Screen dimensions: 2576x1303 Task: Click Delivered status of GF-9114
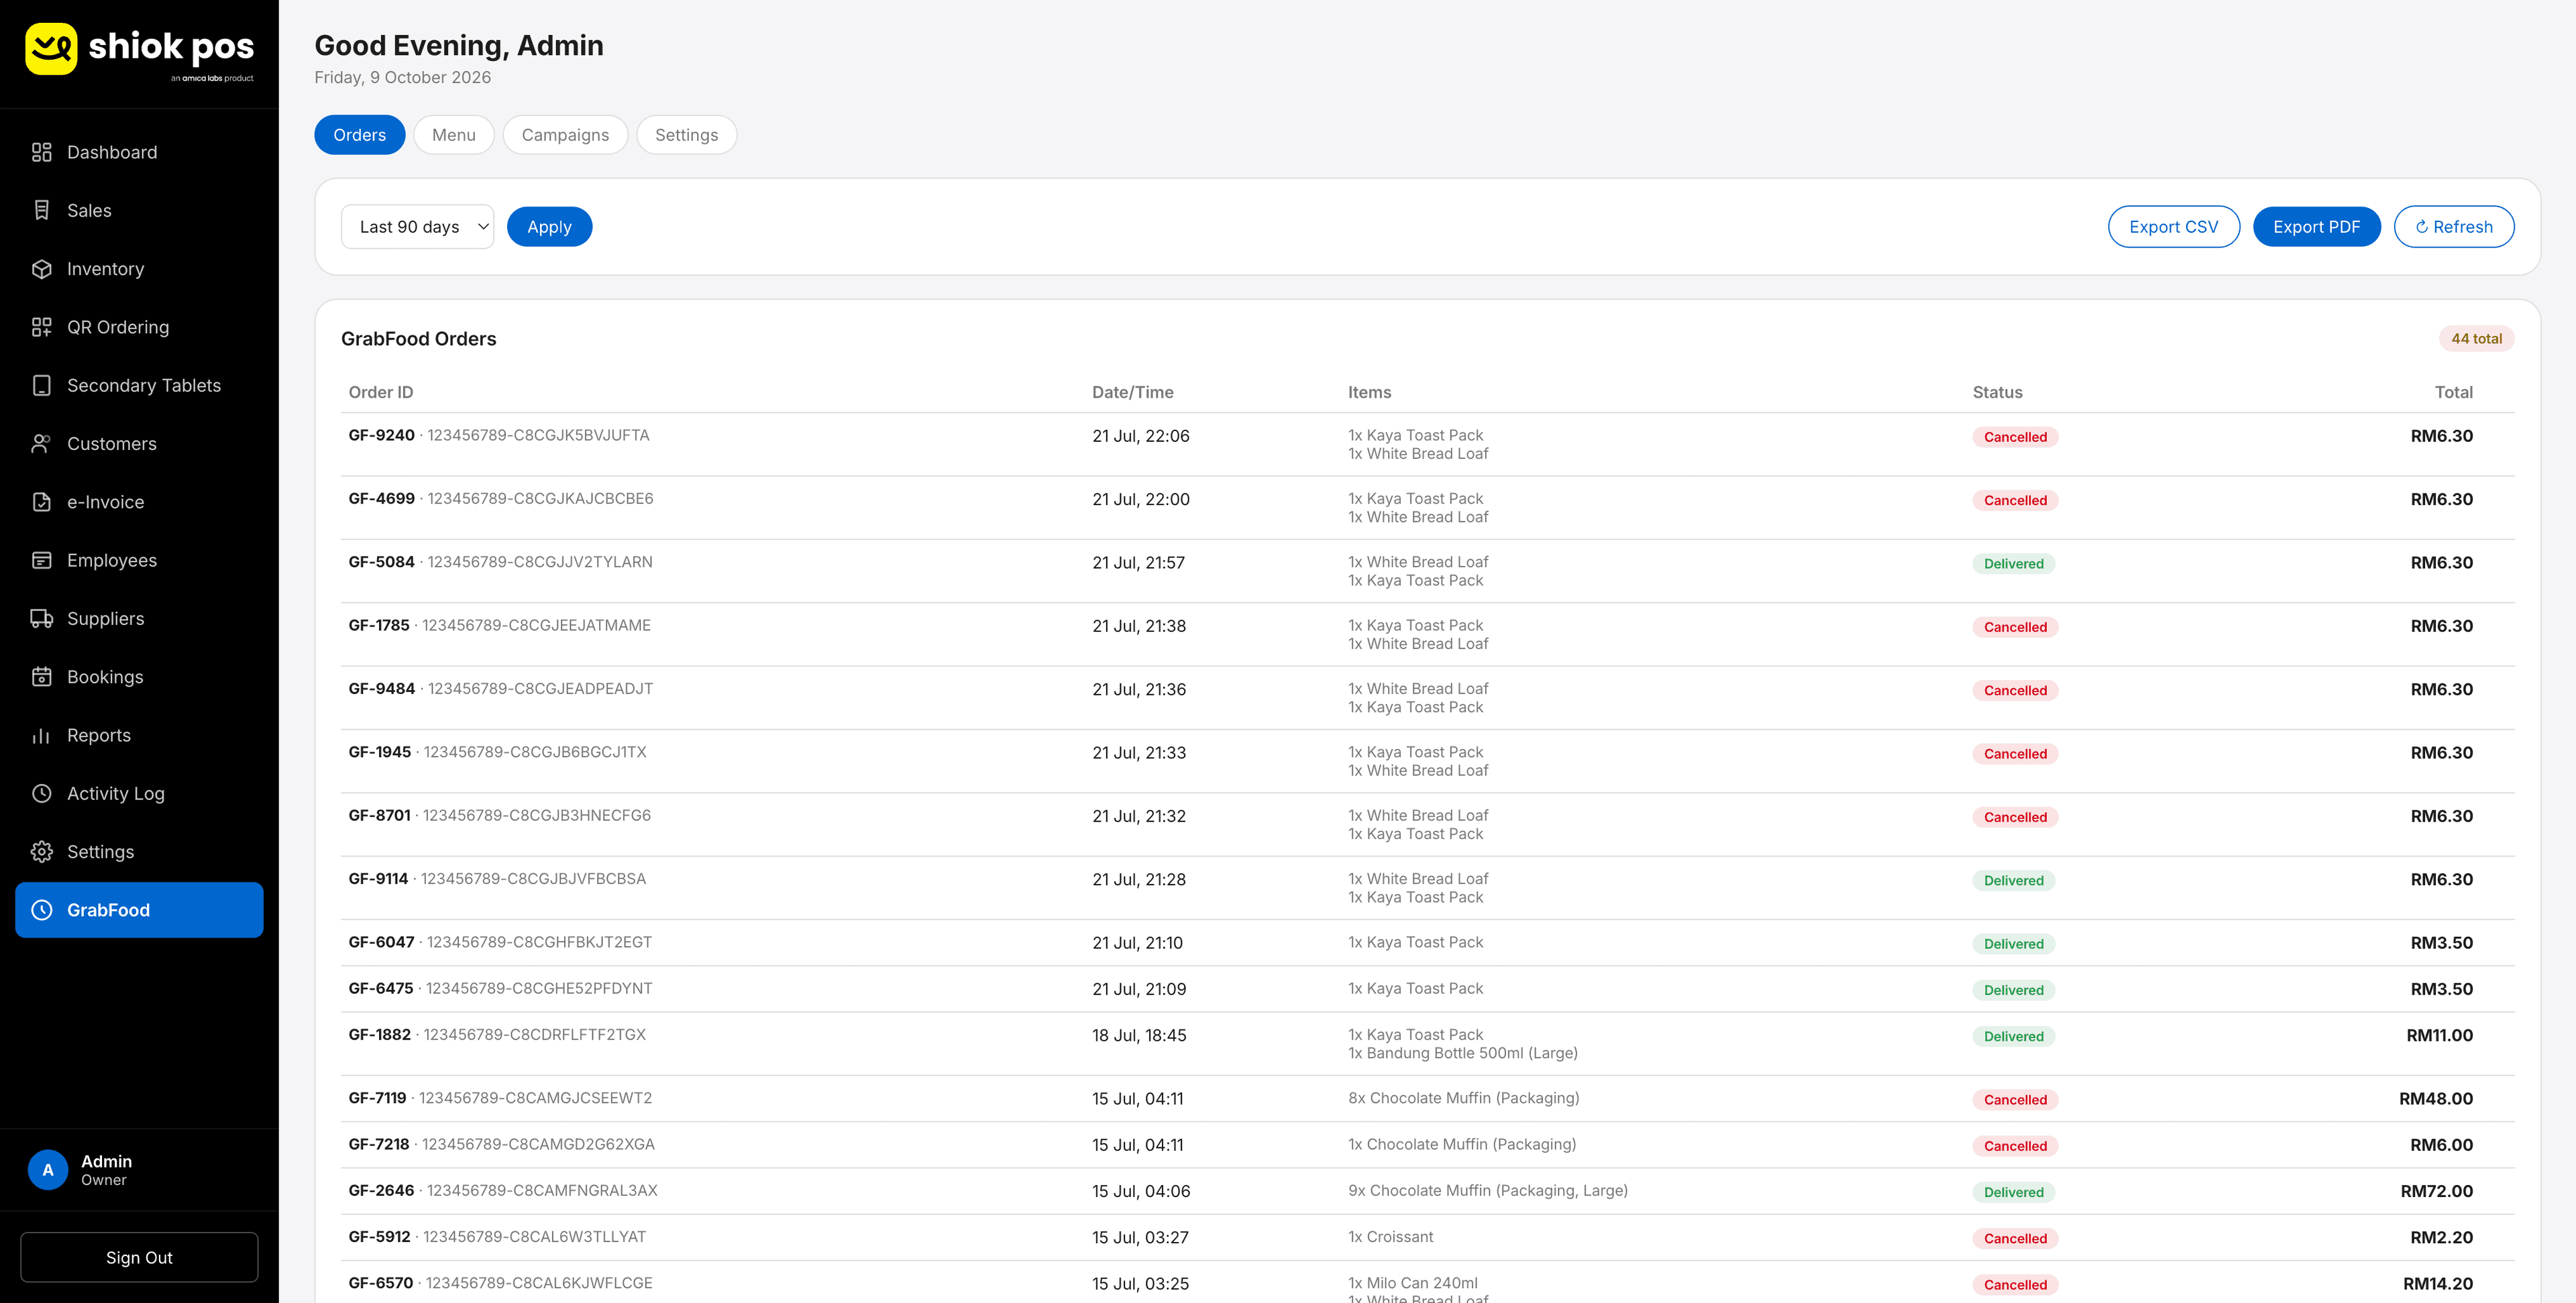point(2013,881)
